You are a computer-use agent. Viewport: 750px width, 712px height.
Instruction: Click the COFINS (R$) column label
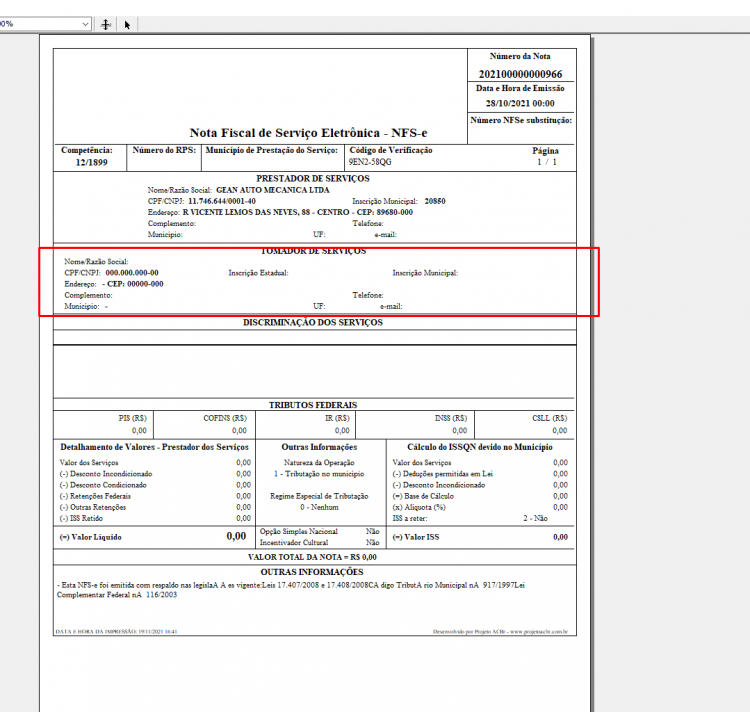225,418
